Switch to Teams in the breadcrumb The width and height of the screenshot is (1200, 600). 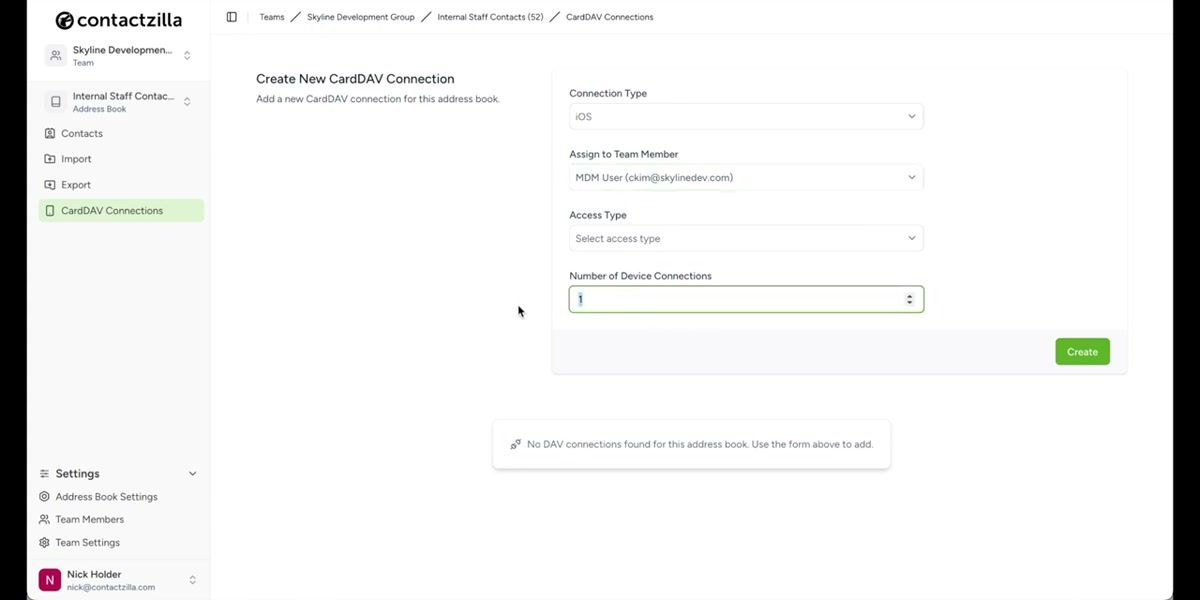click(x=271, y=16)
